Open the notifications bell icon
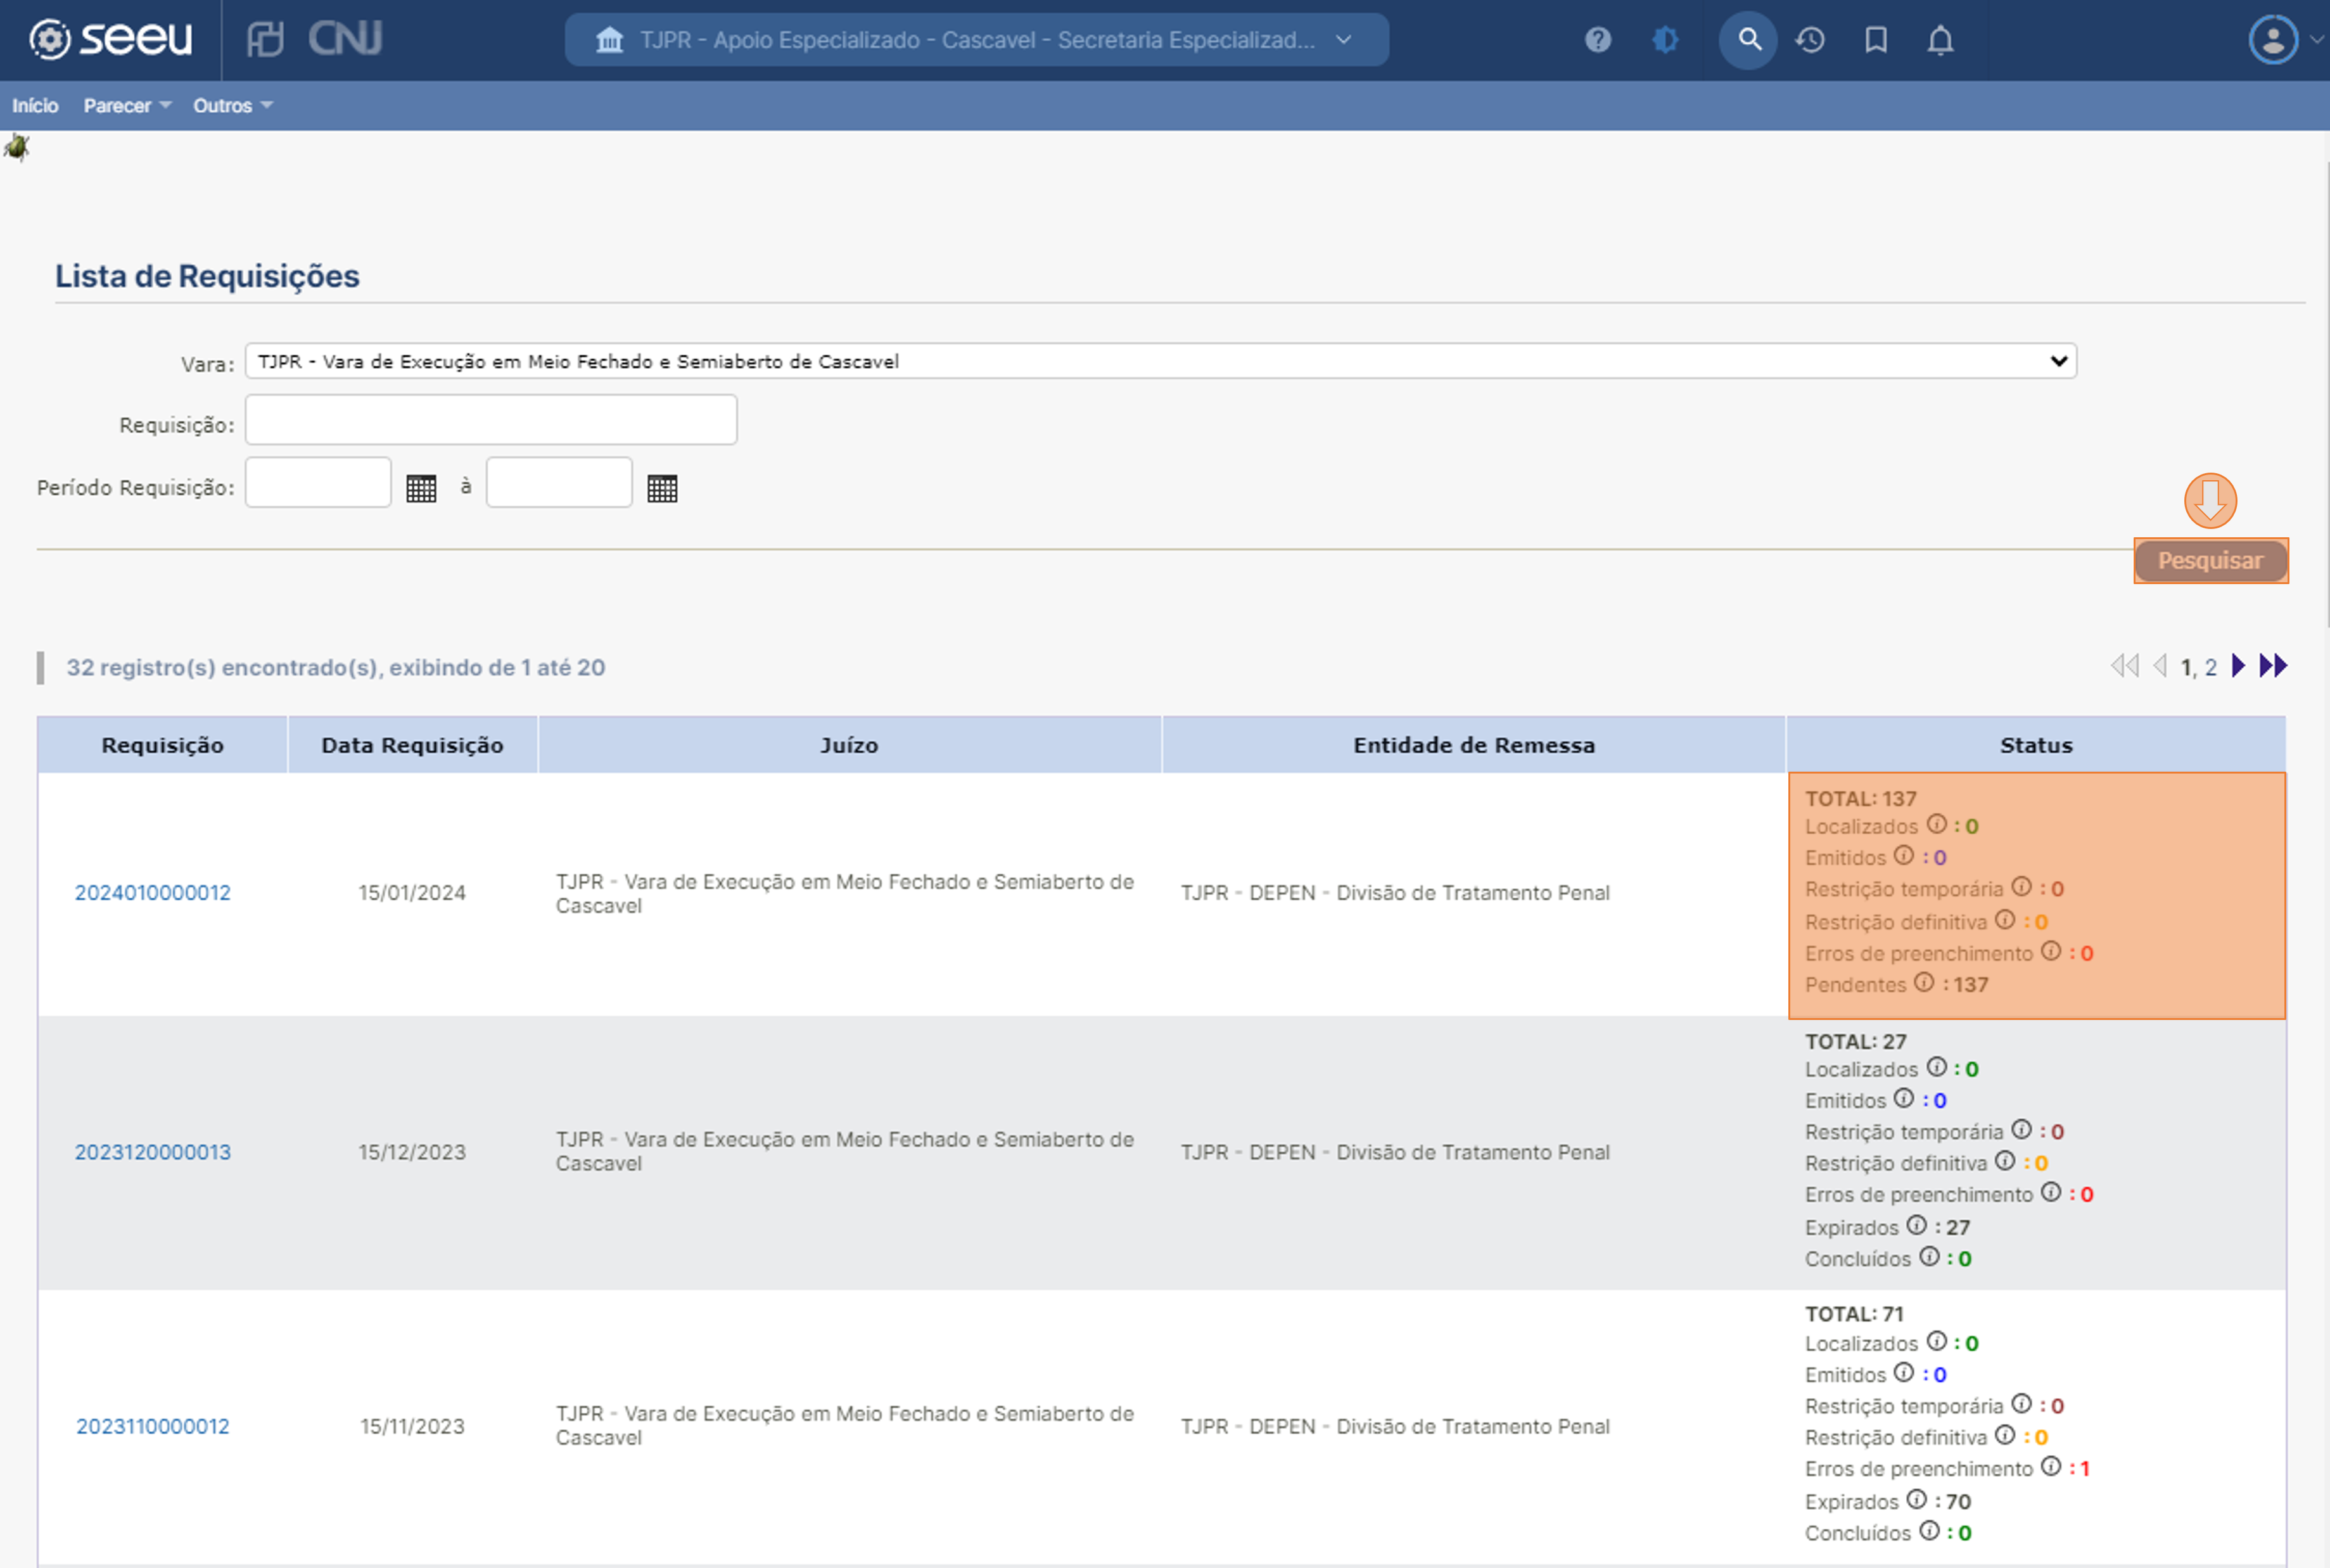 [x=1940, y=40]
